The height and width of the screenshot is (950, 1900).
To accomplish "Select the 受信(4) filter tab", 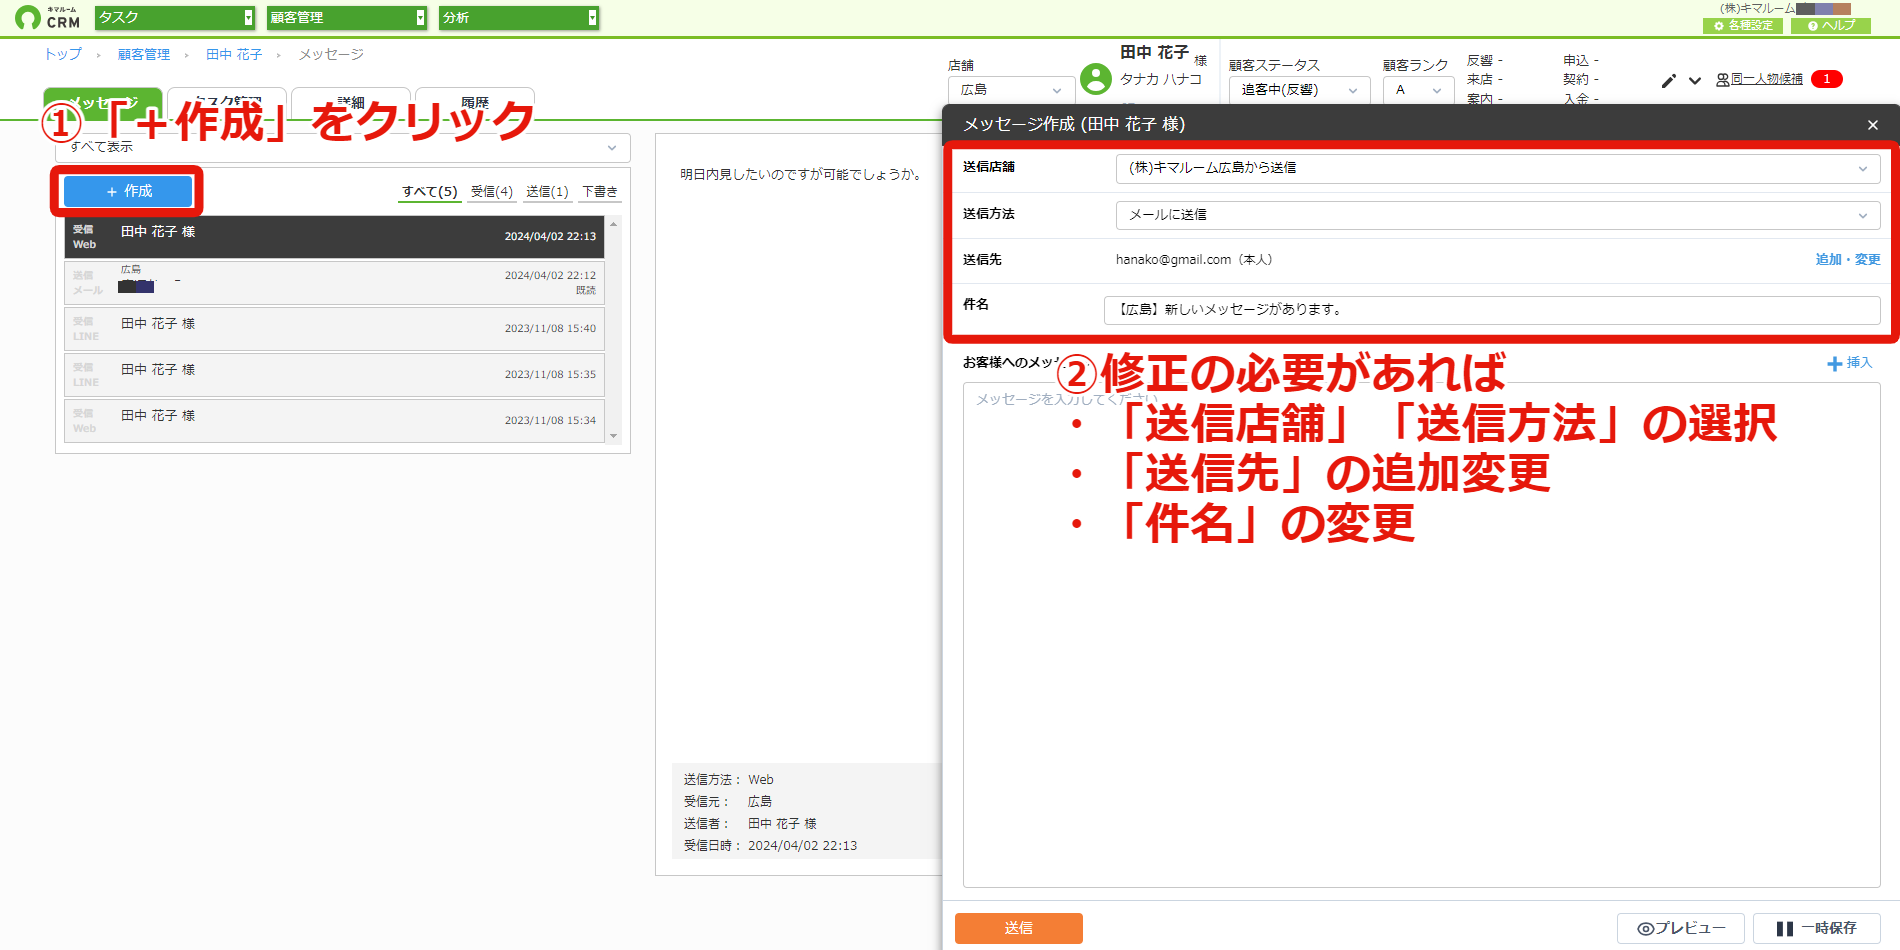I will tap(492, 192).
